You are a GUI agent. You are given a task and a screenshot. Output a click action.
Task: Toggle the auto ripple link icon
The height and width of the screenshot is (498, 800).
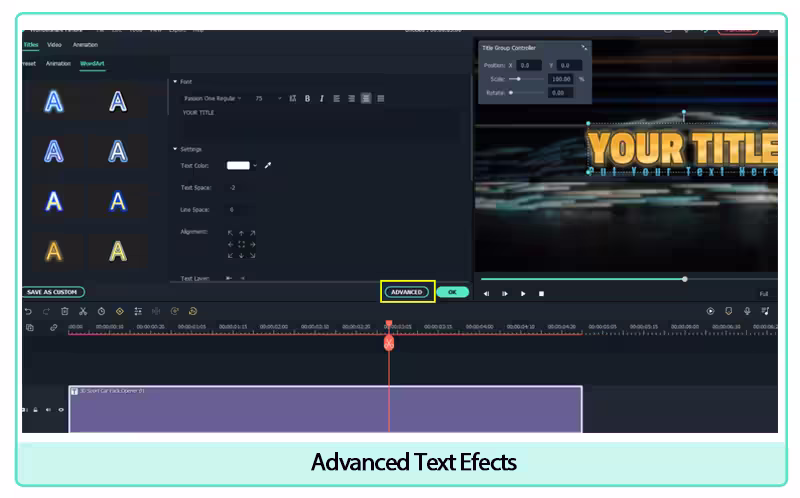pyautogui.click(x=54, y=328)
